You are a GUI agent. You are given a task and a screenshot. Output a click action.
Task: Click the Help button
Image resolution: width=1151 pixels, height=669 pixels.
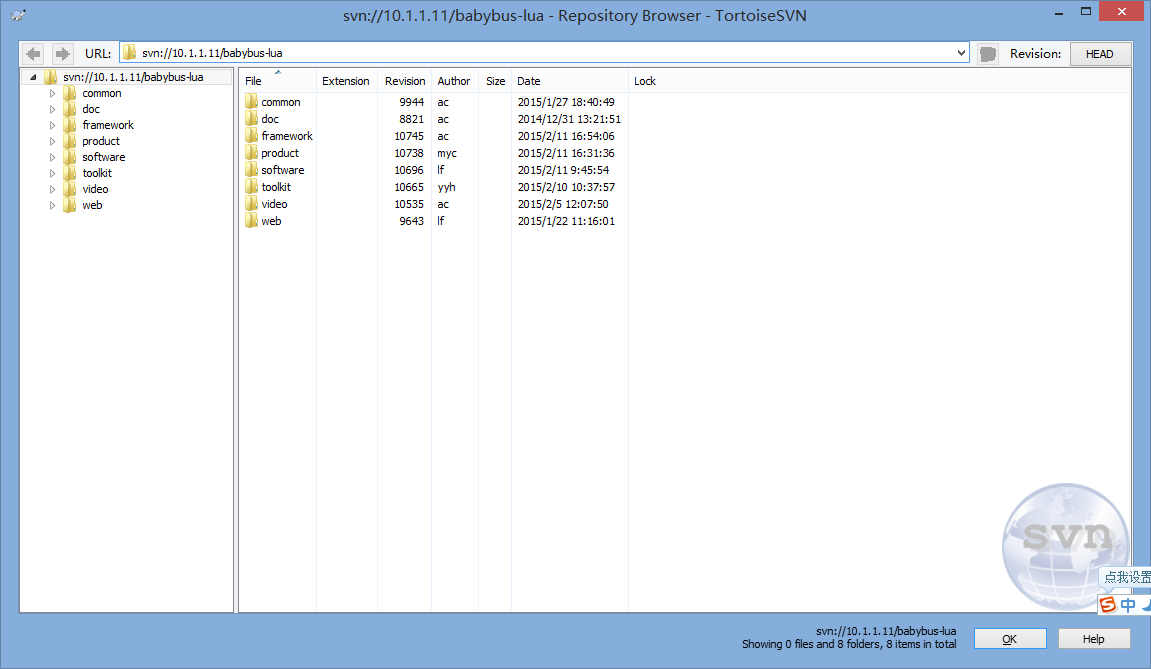tap(1094, 639)
